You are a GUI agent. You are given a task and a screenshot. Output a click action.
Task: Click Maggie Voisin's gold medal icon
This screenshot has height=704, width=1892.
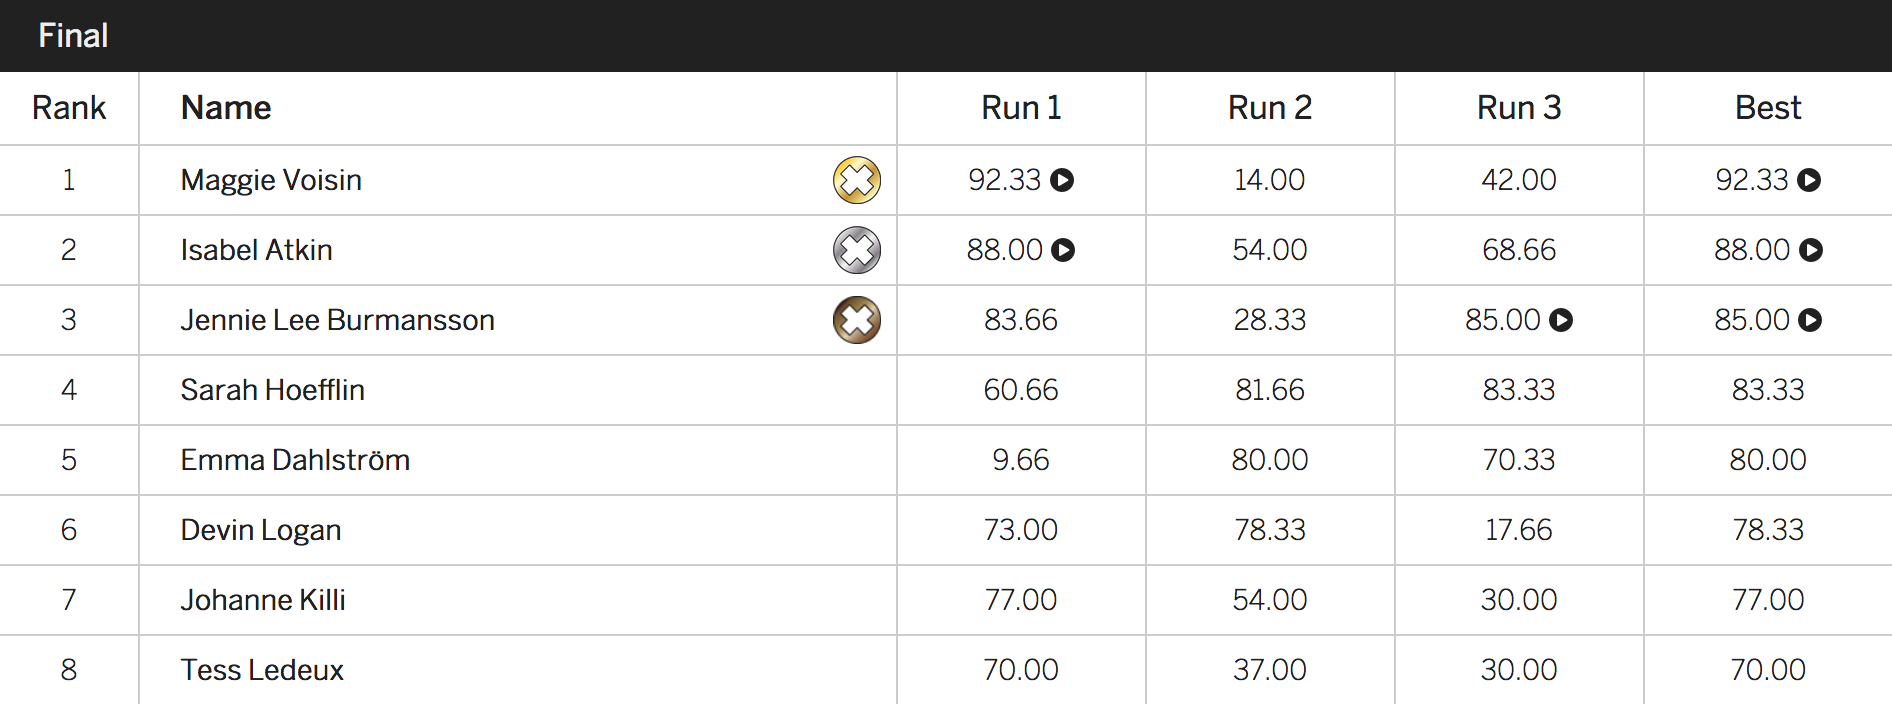click(857, 180)
